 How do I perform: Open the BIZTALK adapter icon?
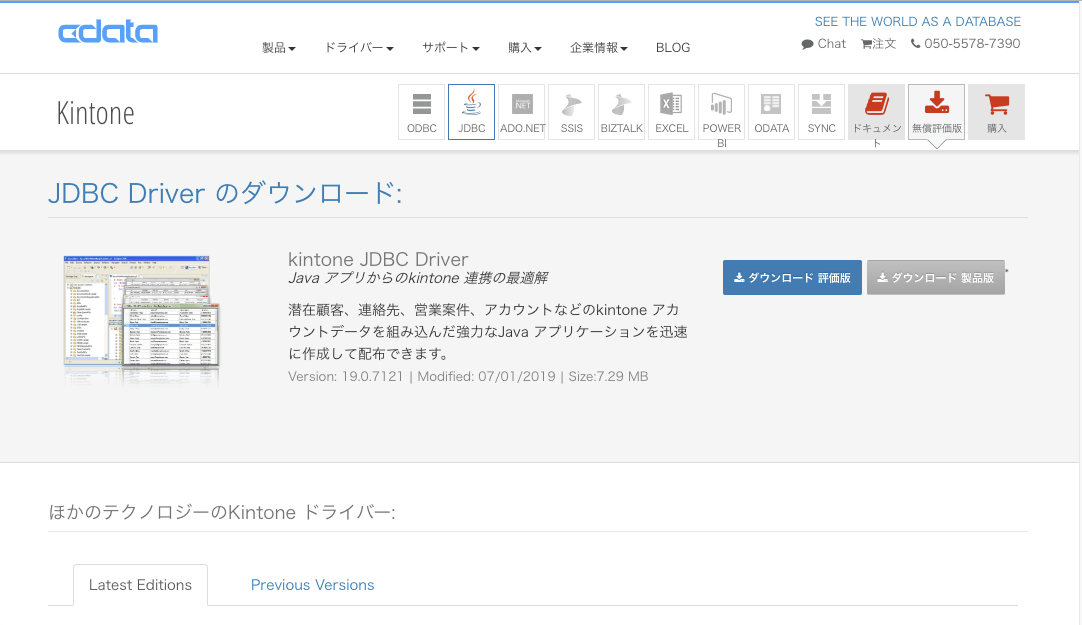(621, 111)
